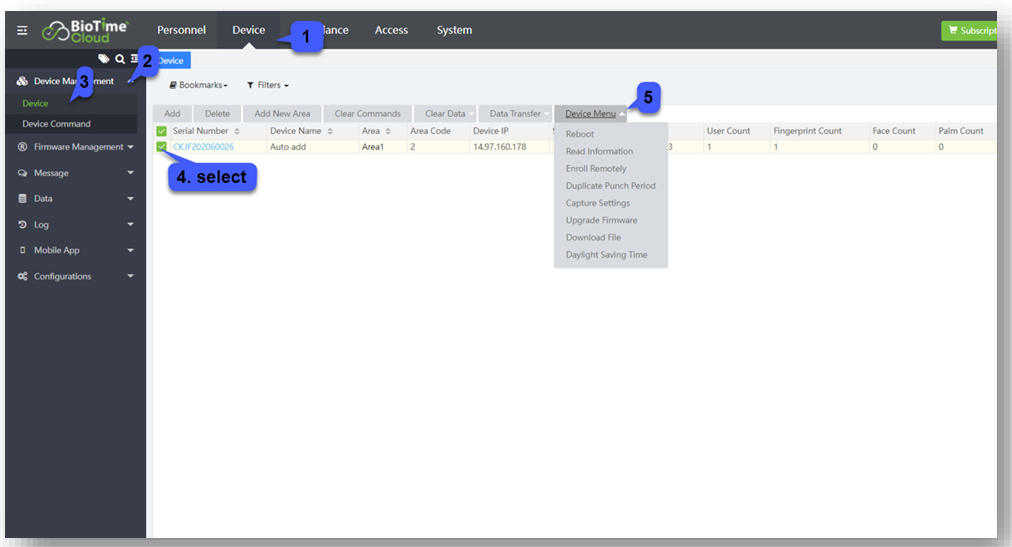
Task: Expand the Firmware Management section arrow
Action: tap(130, 147)
